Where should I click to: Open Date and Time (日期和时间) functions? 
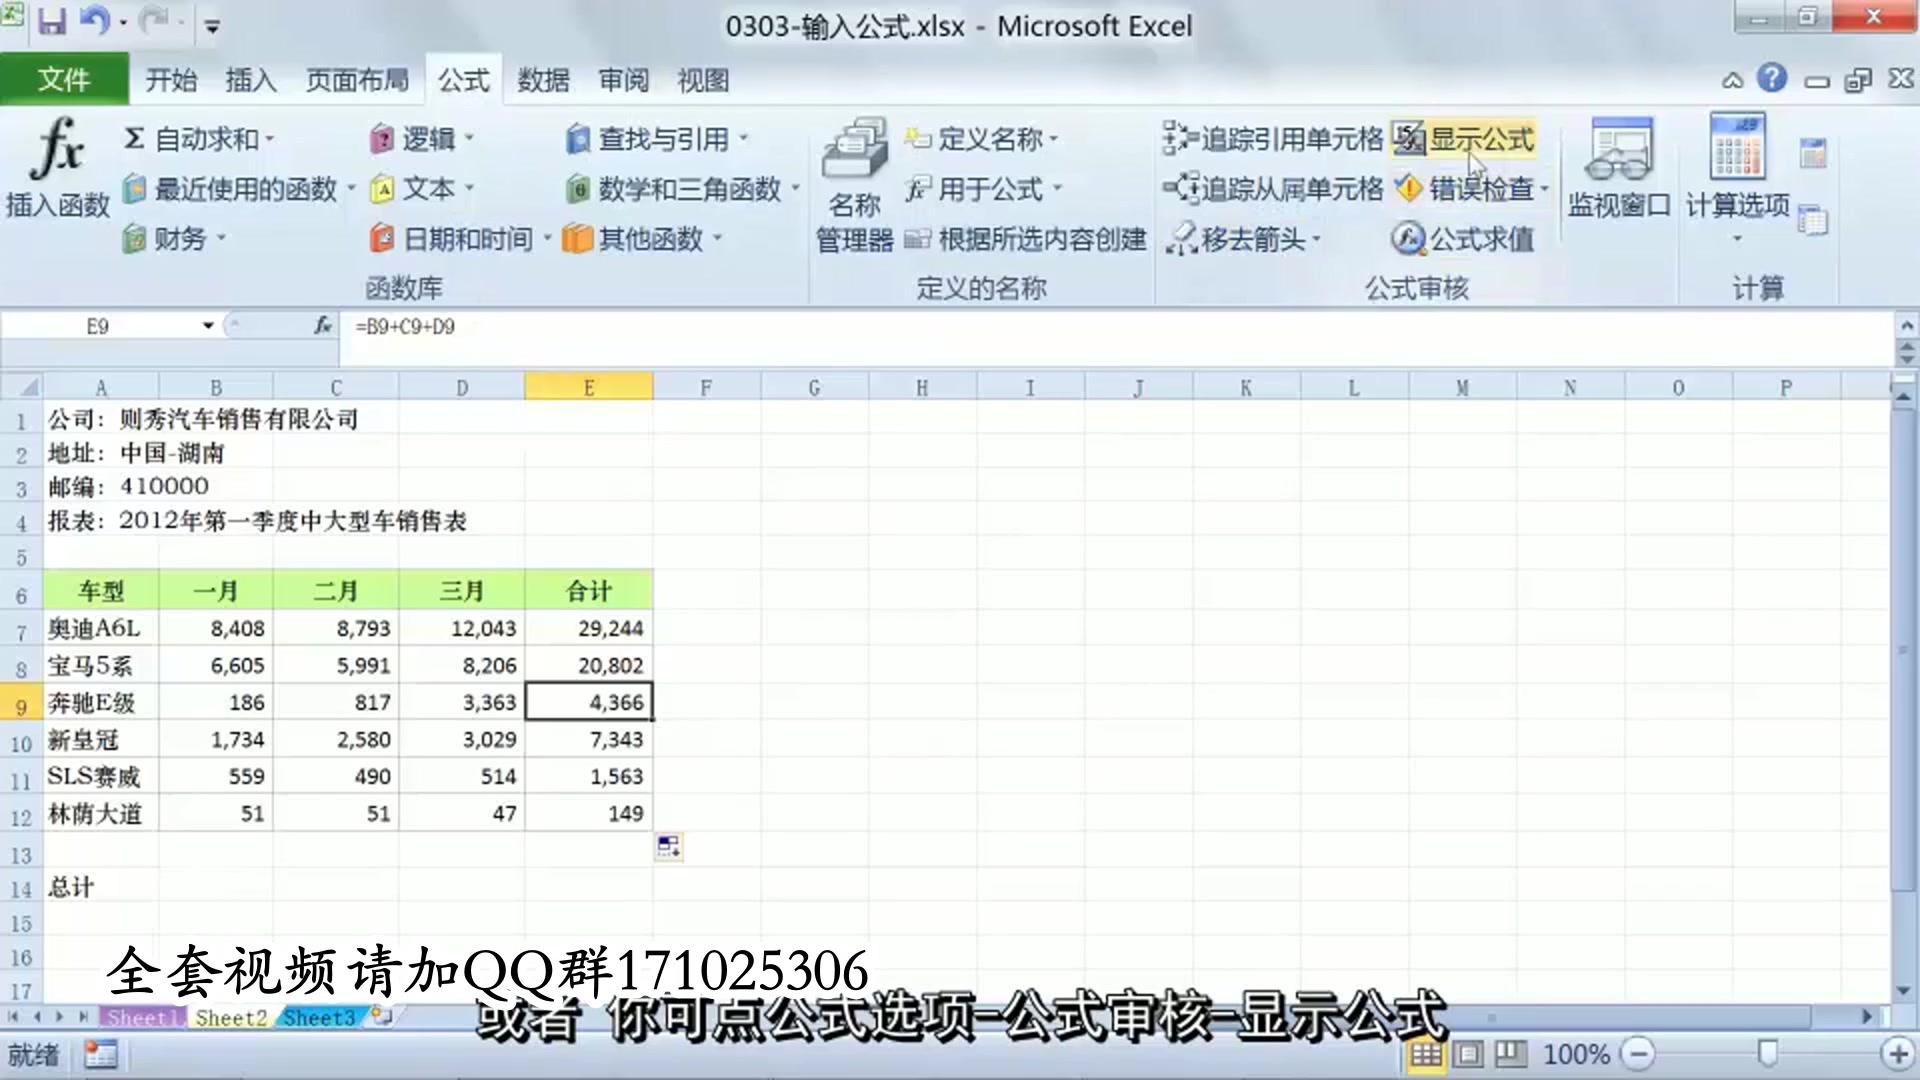tap(460, 239)
